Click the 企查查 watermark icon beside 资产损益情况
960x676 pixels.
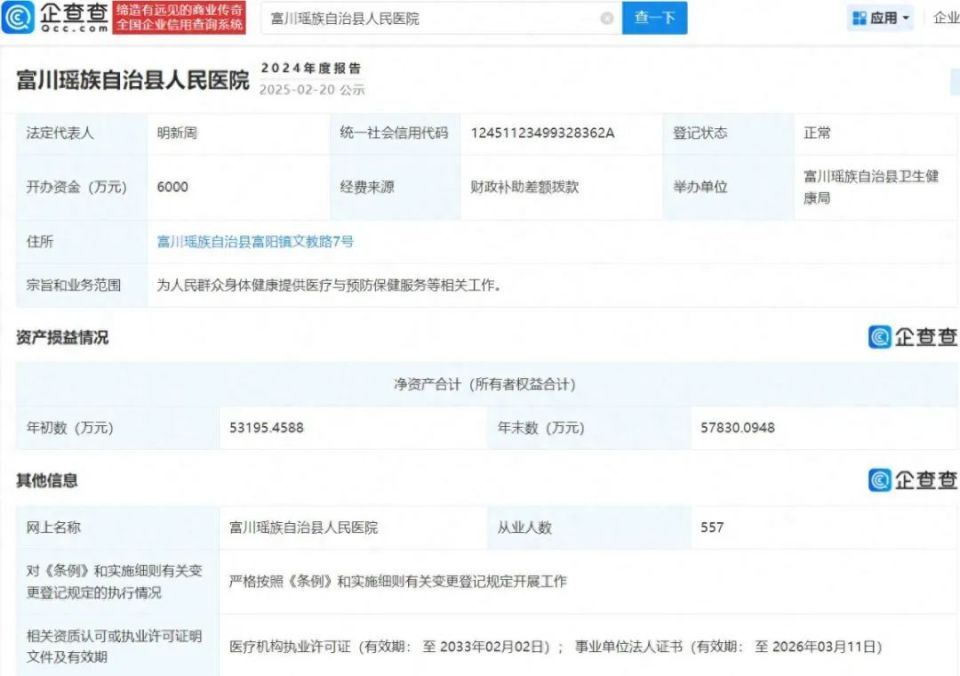point(912,337)
